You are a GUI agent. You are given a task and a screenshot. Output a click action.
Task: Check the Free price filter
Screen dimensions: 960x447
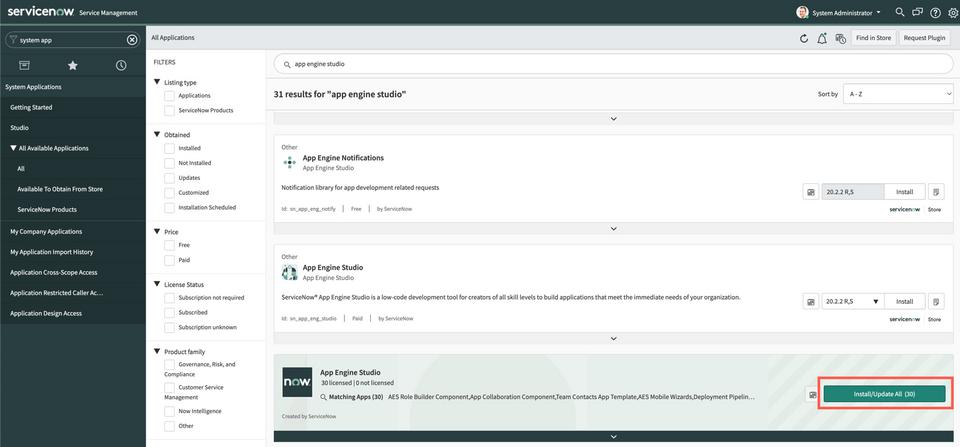point(169,245)
